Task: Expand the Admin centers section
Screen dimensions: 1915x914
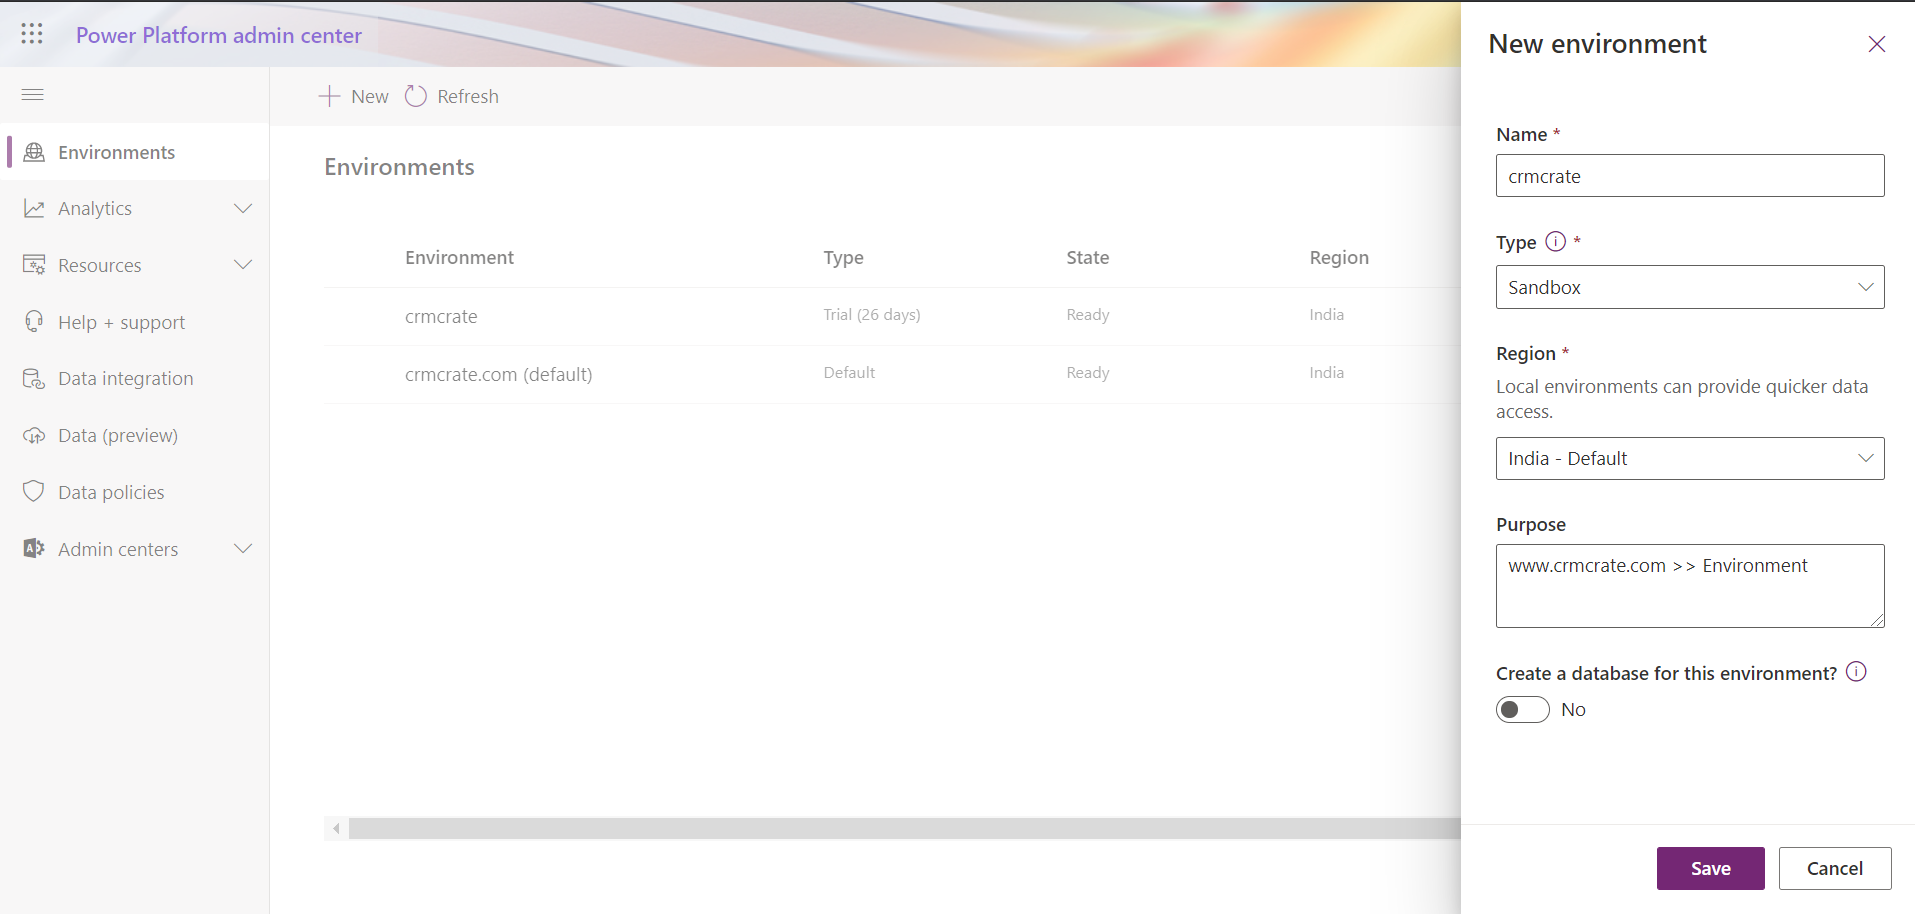Action: [x=243, y=548]
